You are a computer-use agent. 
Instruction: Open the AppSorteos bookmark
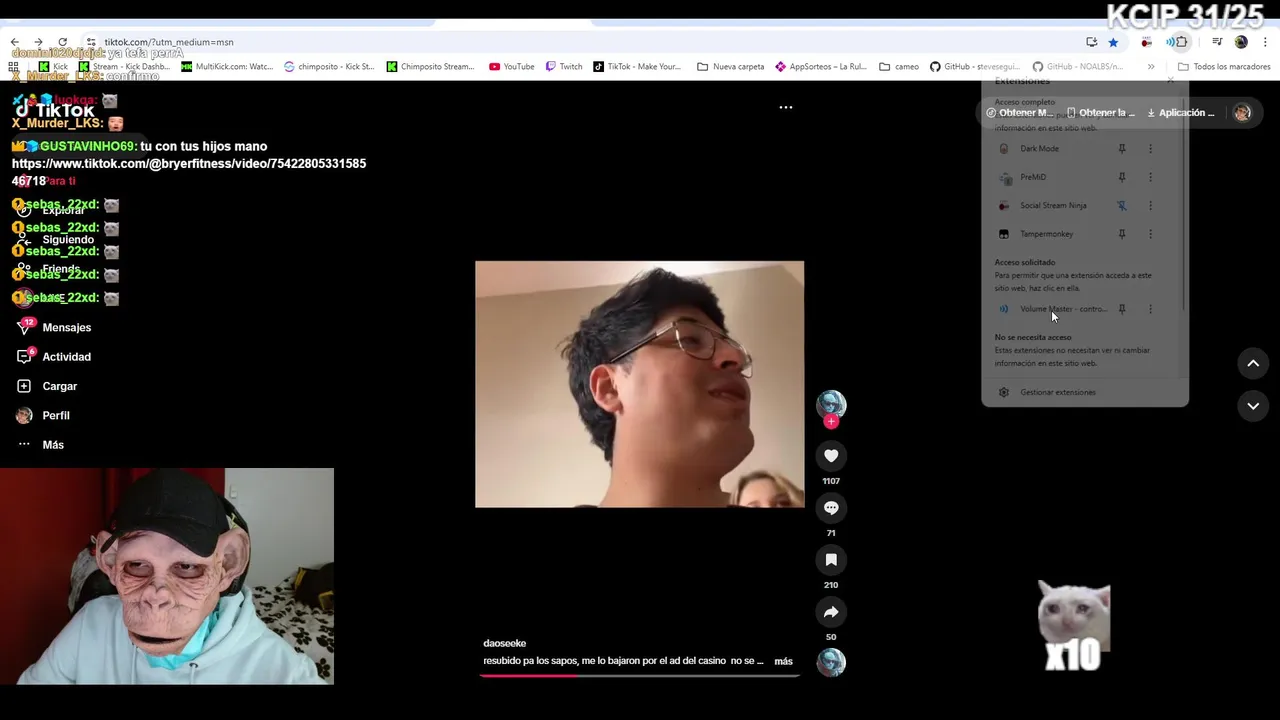tap(821, 67)
